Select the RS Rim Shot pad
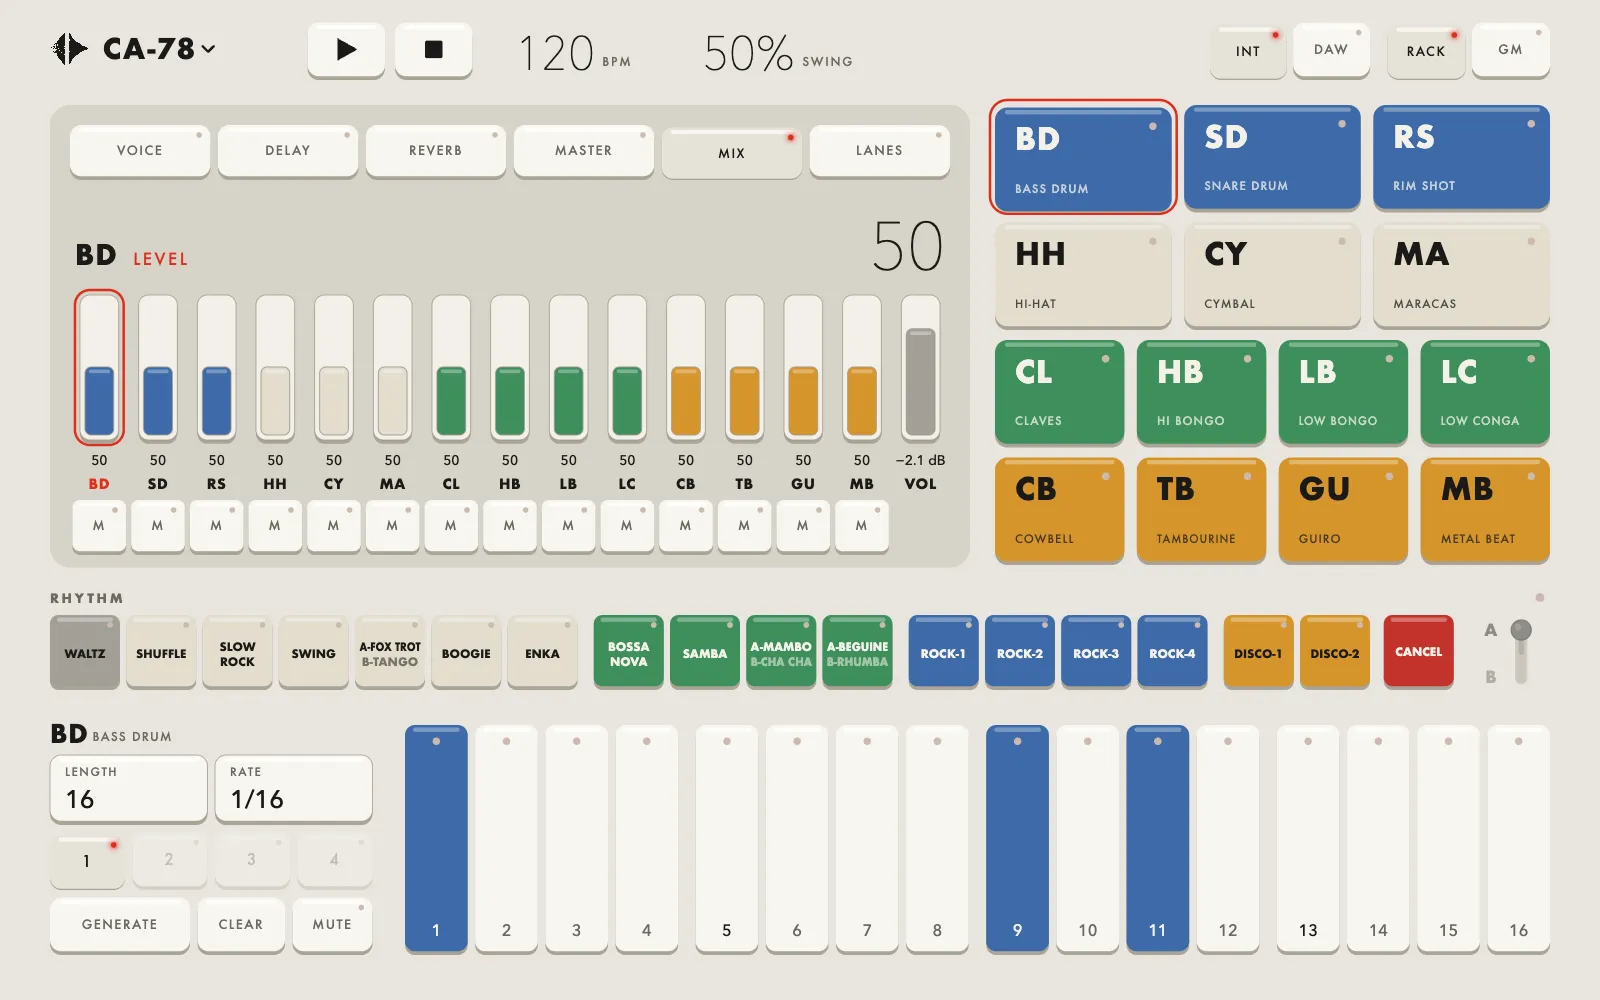This screenshot has height=1000, width=1600. point(1461,157)
